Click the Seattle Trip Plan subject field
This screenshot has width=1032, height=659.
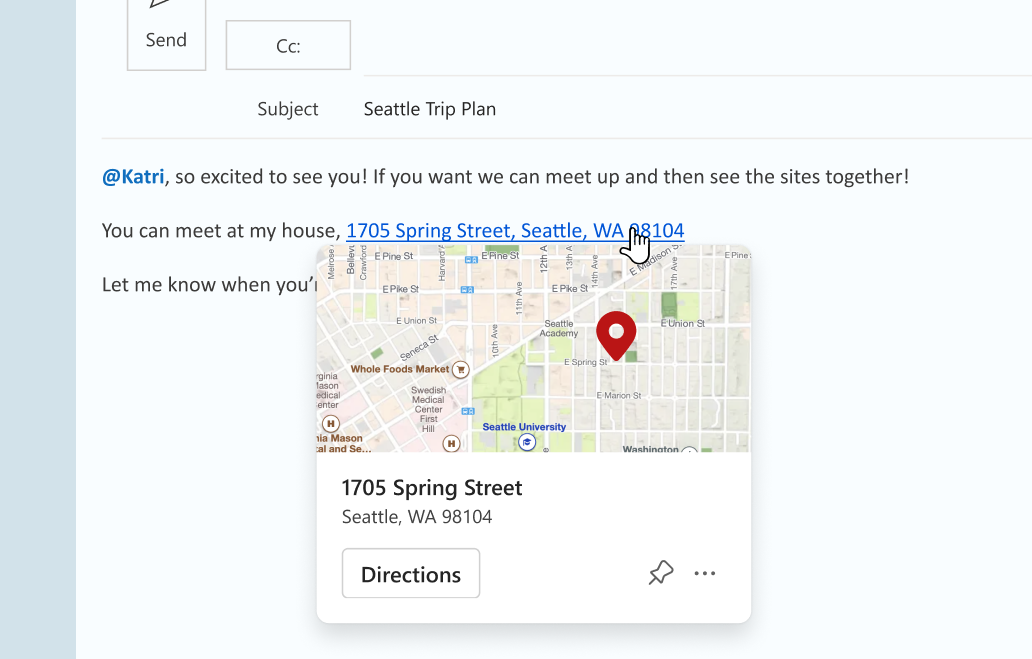tap(430, 109)
